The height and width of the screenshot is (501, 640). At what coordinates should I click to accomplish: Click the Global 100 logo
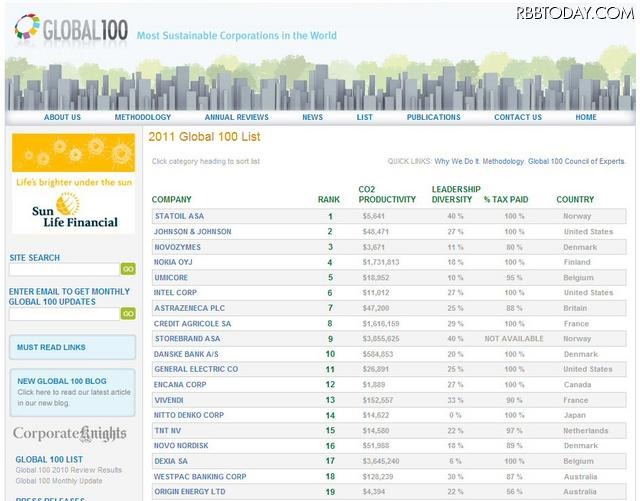[72, 28]
